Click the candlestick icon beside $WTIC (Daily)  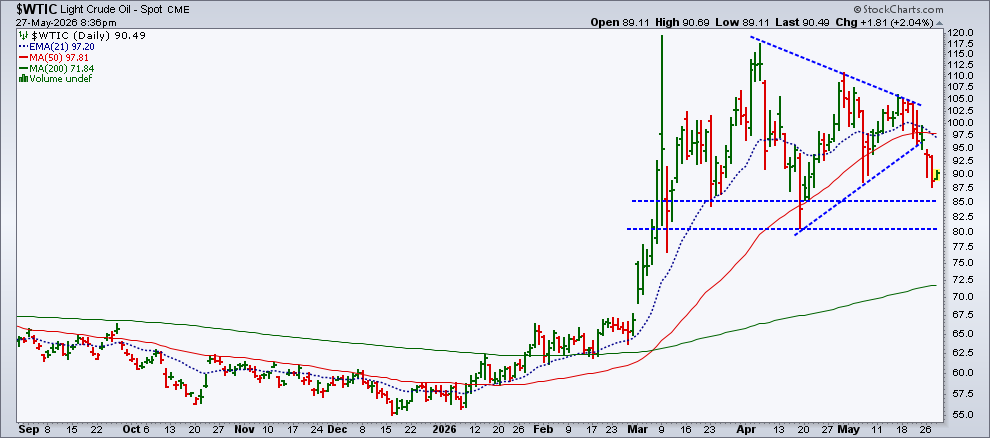(21, 36)
